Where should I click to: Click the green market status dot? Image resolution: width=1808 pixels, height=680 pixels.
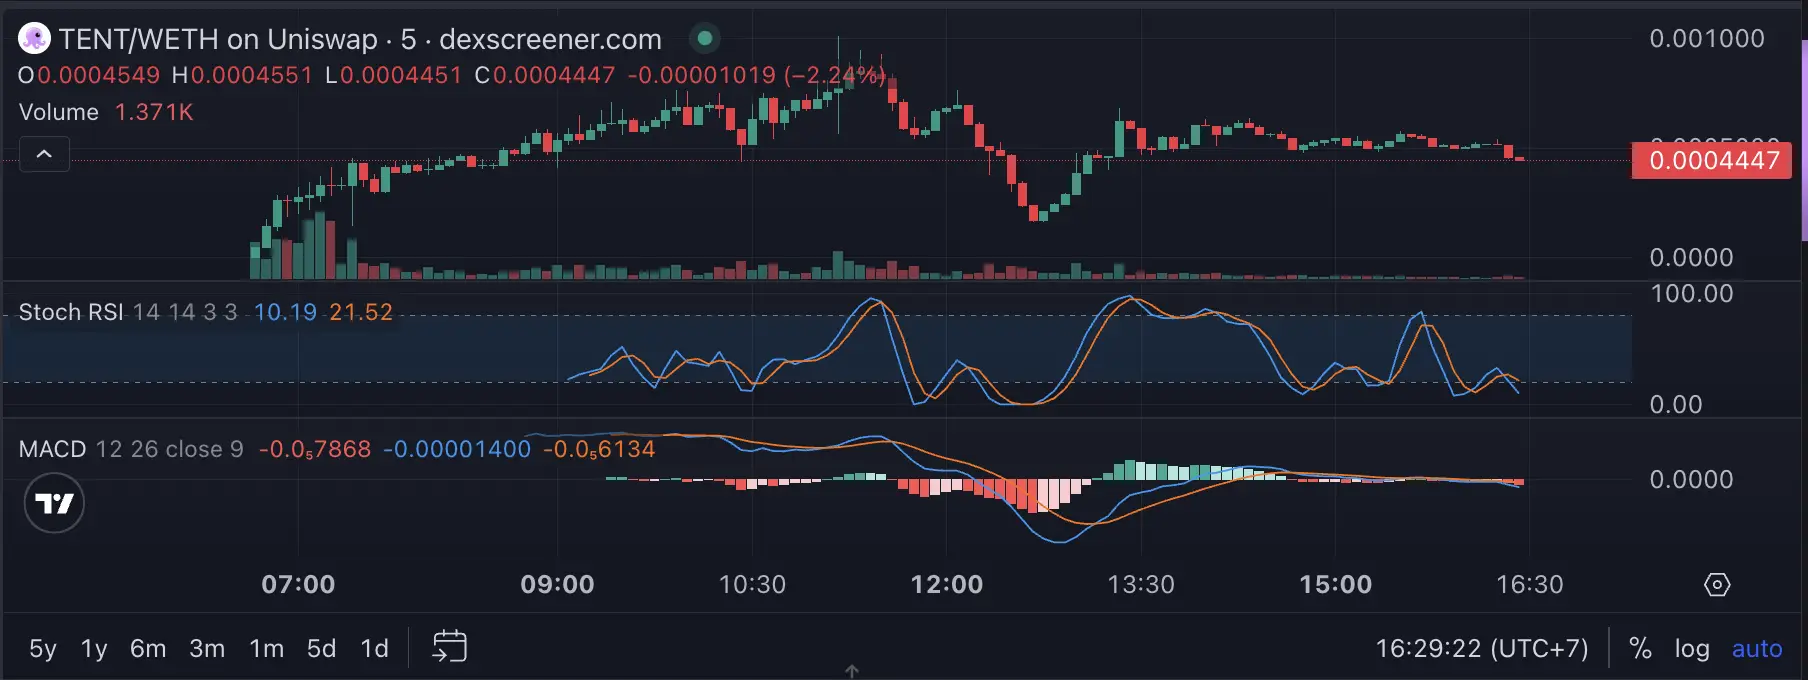point(704,38)
